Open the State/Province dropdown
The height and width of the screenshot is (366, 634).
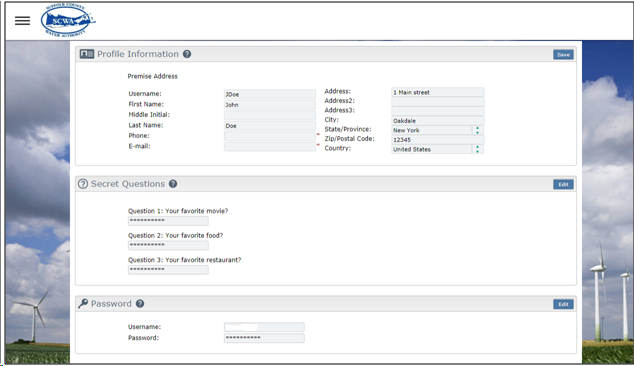point(437,130)
